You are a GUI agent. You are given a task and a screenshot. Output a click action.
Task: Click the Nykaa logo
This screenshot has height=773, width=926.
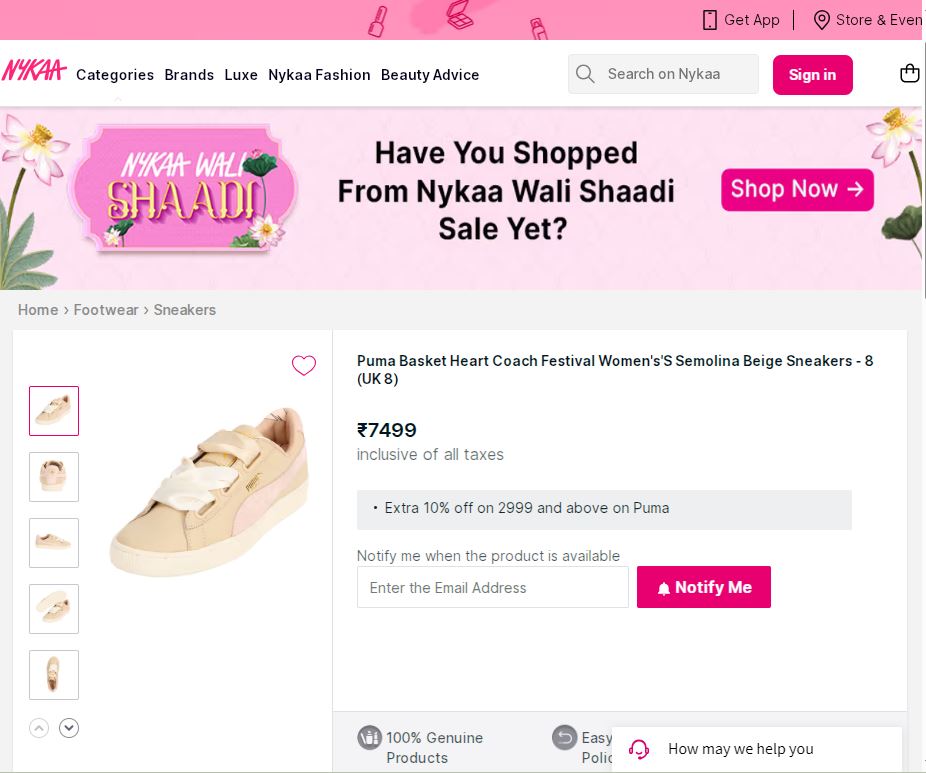click(34, 70)
